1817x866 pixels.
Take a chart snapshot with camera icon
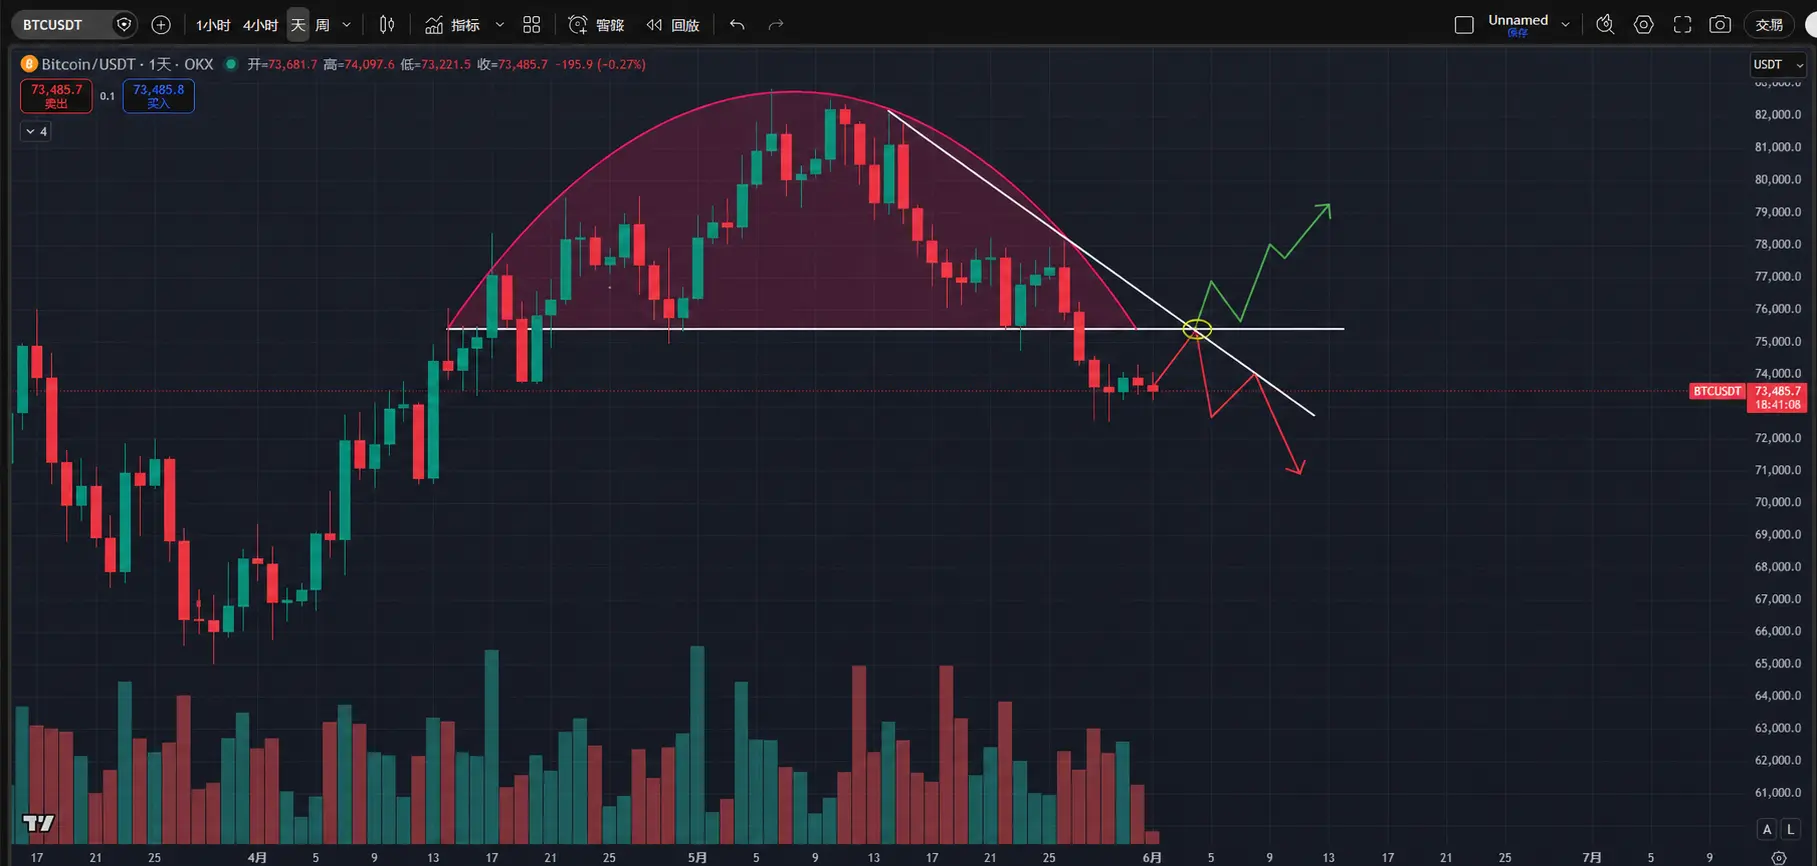[1720, 25]
